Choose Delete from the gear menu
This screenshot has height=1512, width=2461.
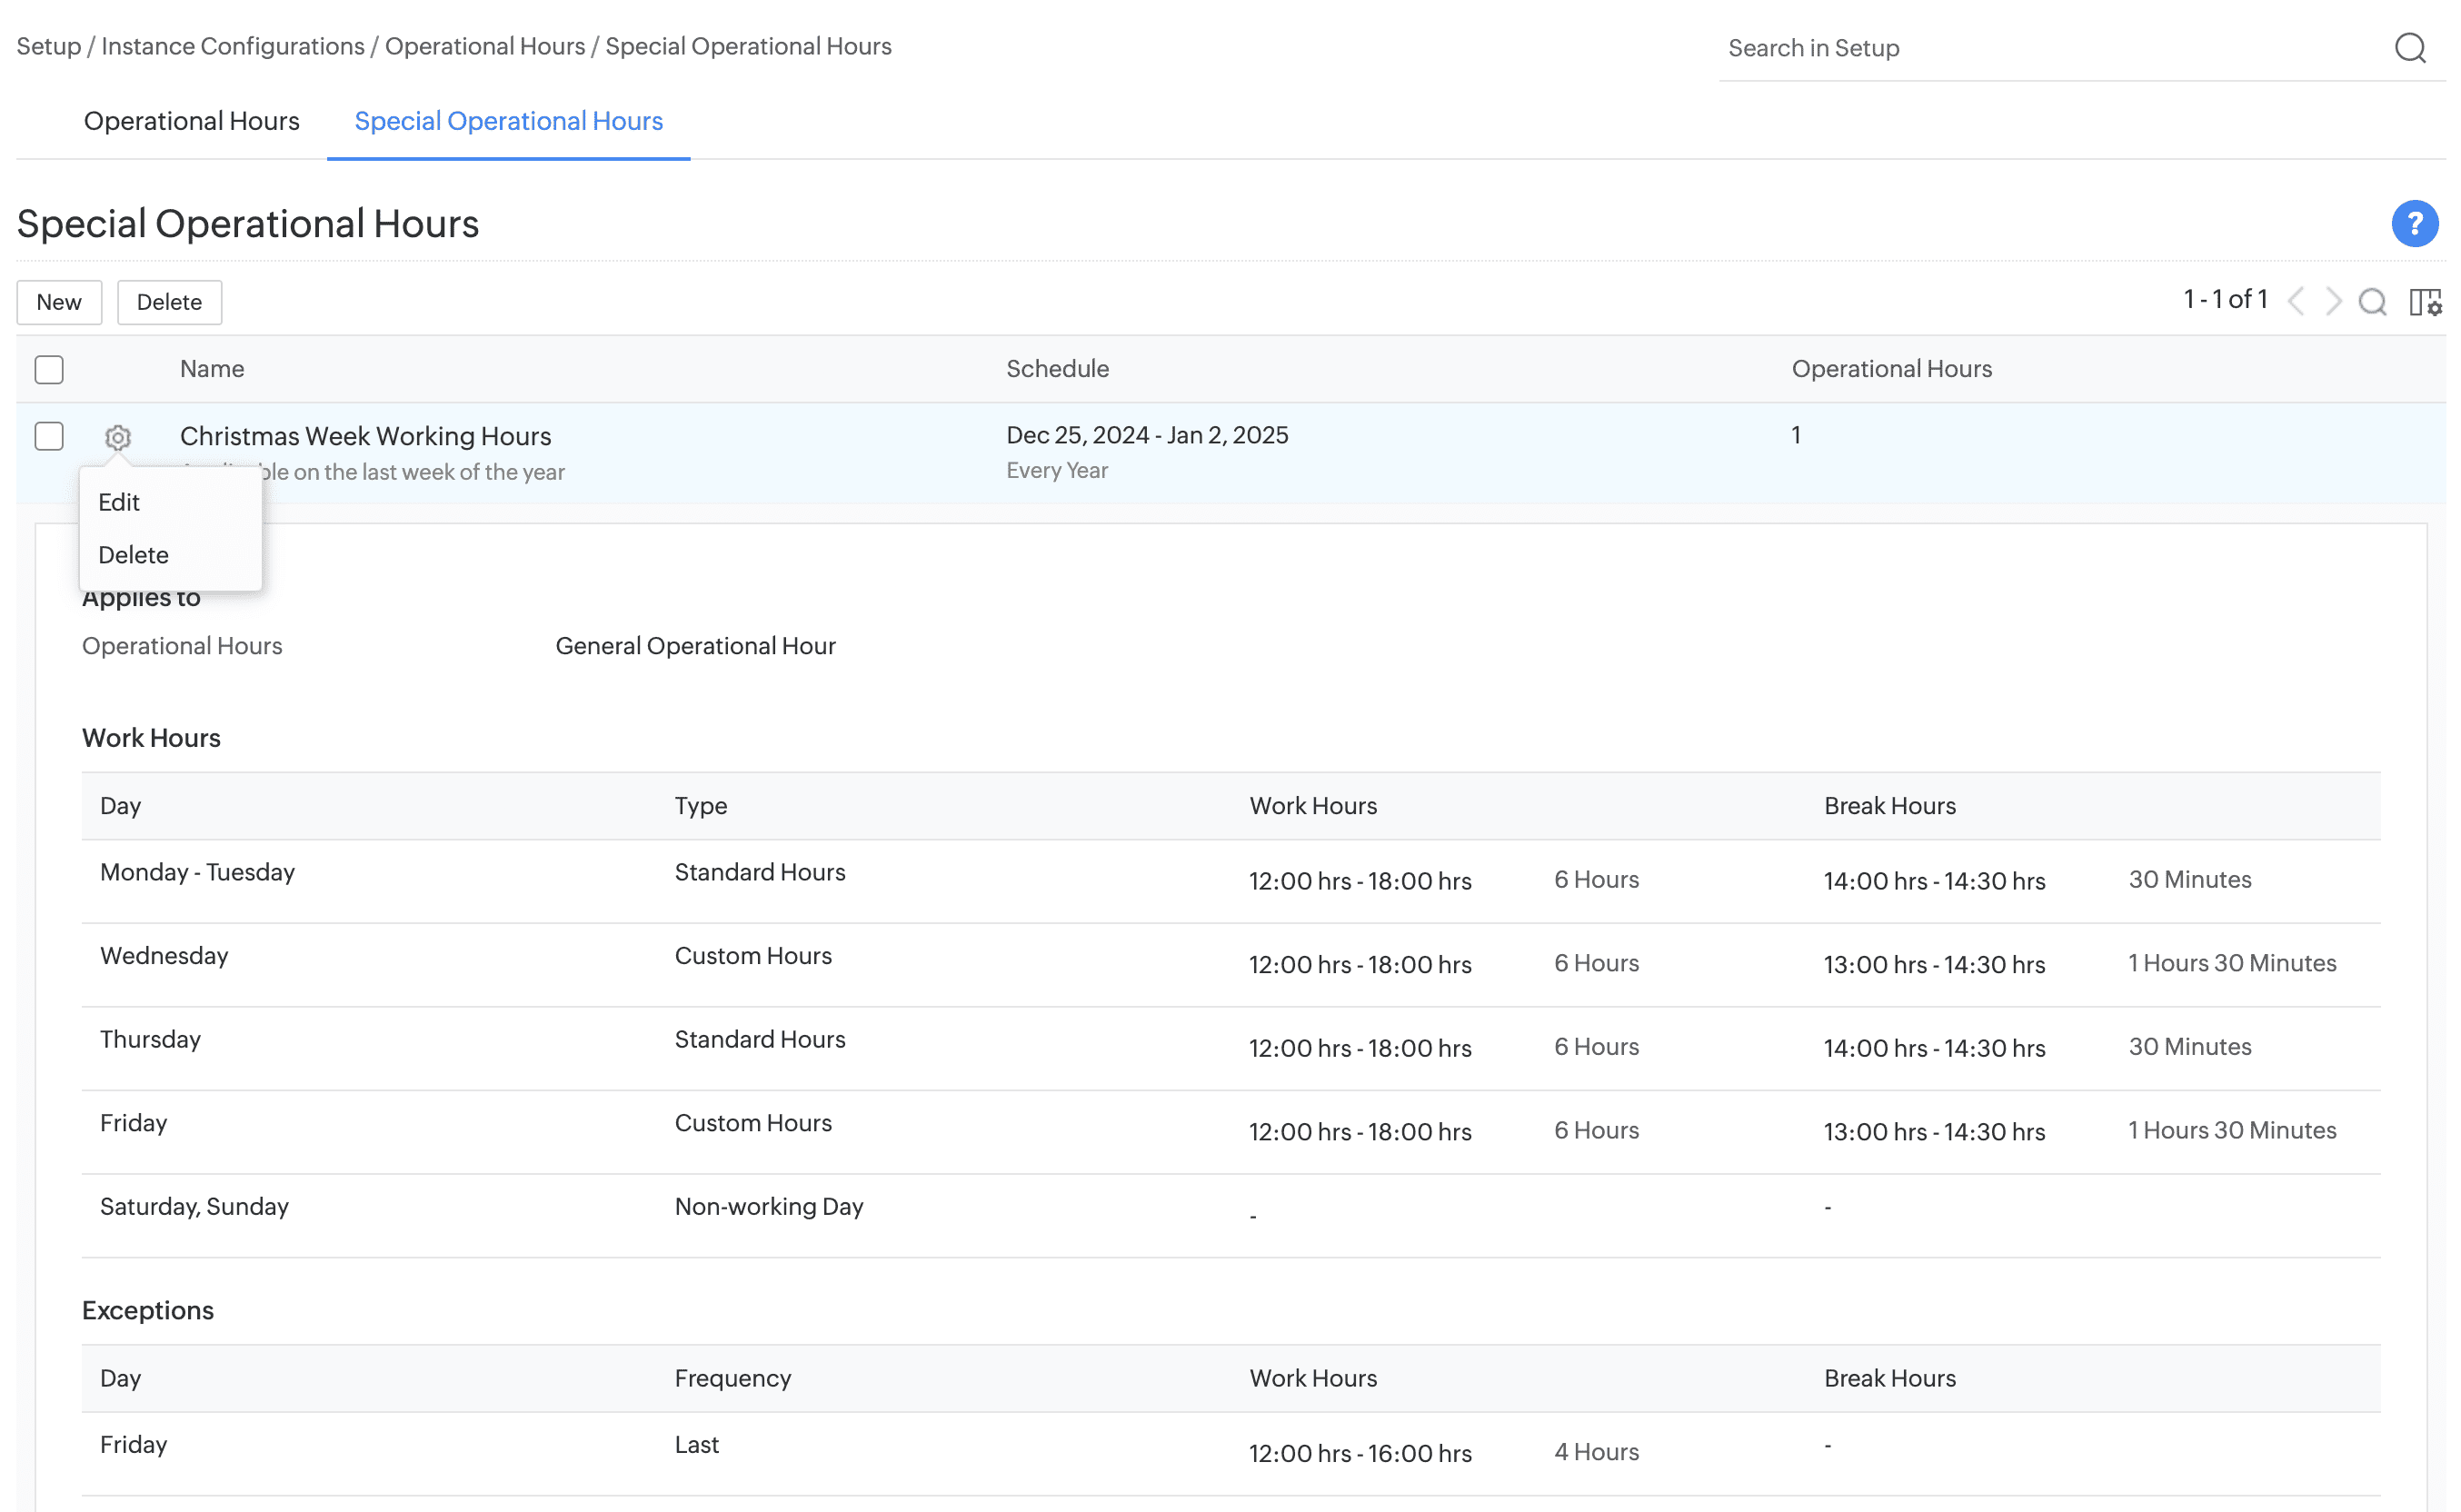click(133, 555)
